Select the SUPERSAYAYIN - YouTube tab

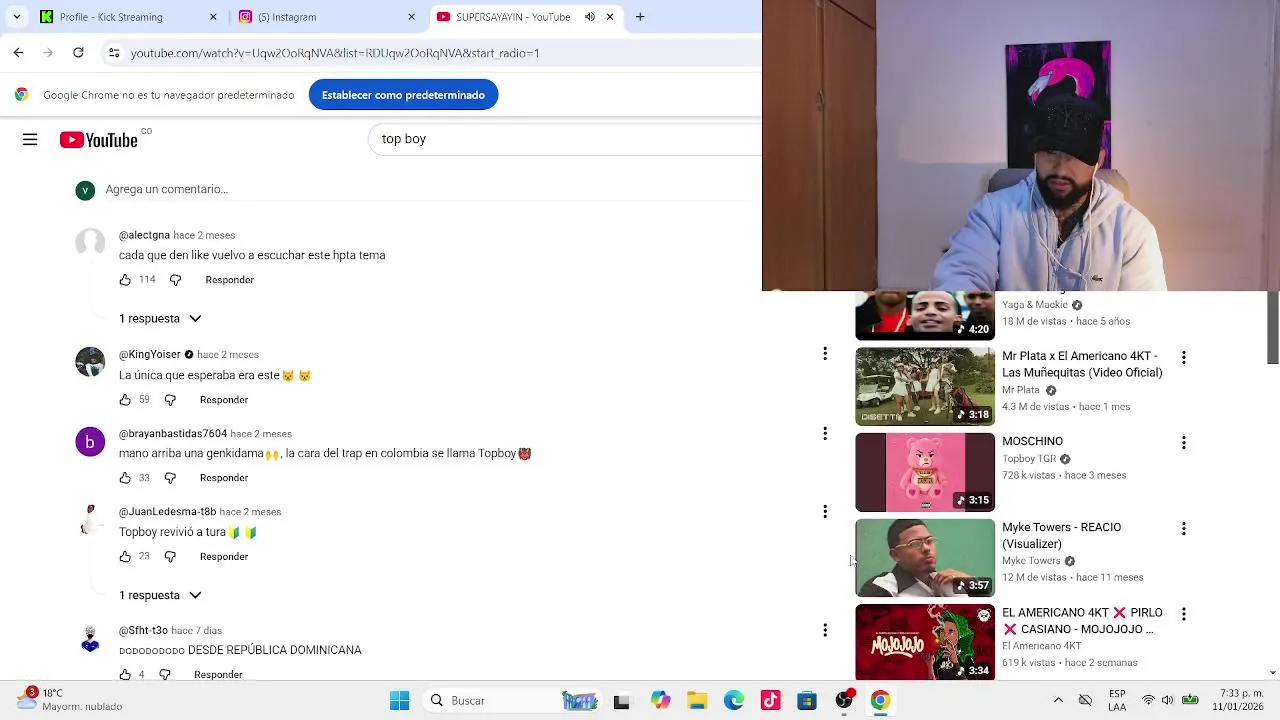pyautogui.click(x=525, y=17)
